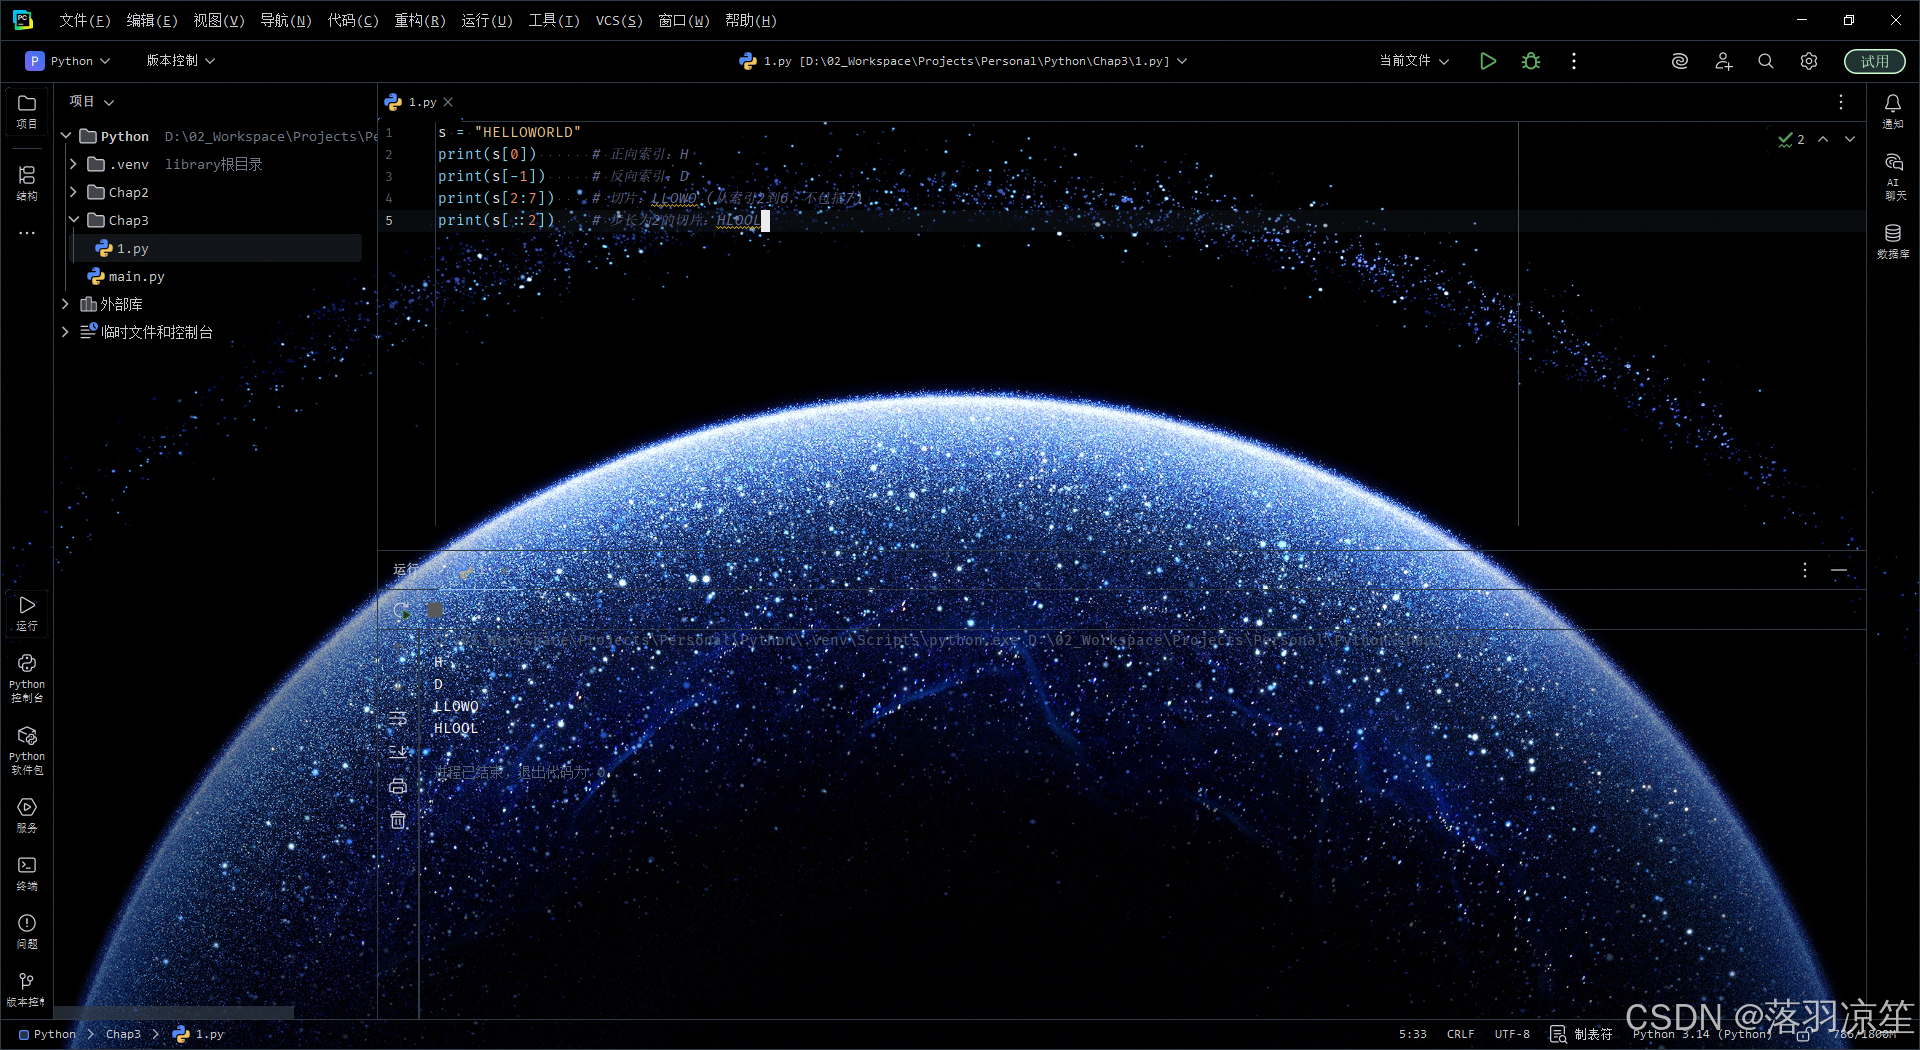The height and width of the screenshot is (1050, 1920).
Task: Open the File (文件) menu
Action: [85, 20]
